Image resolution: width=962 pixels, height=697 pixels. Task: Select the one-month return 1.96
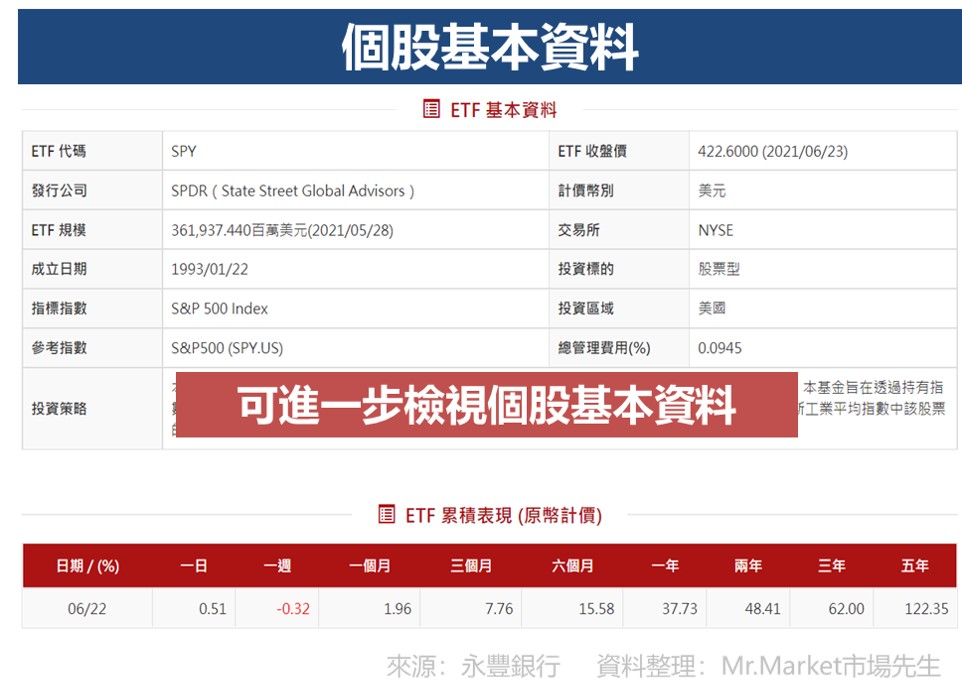398,609
